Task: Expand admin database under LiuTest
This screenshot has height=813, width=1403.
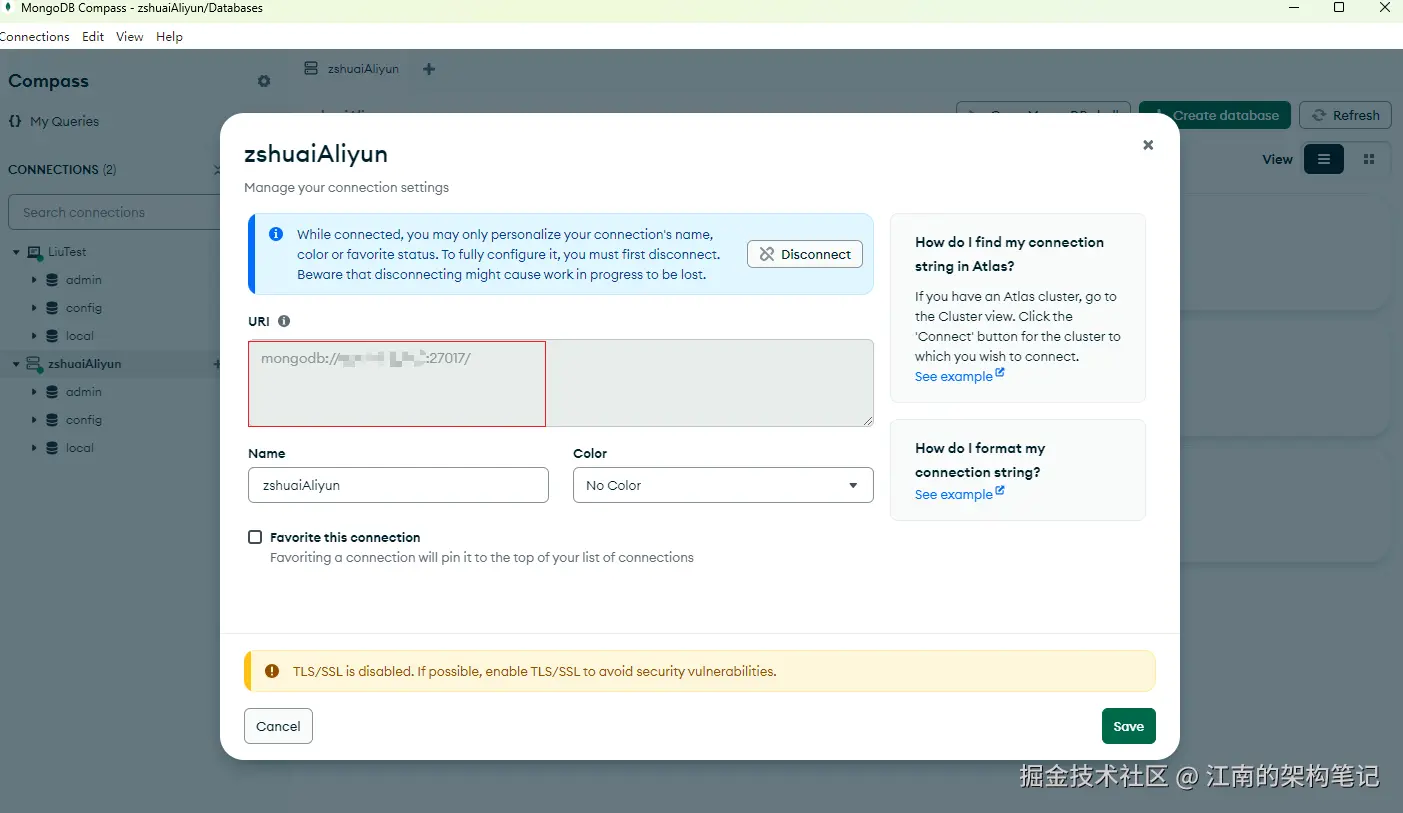Action: [34, 280]
